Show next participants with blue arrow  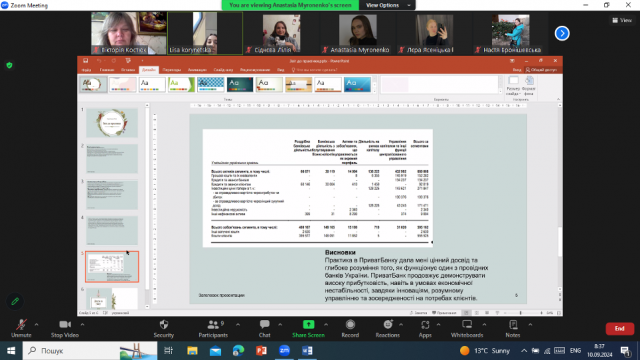point(562,33)
